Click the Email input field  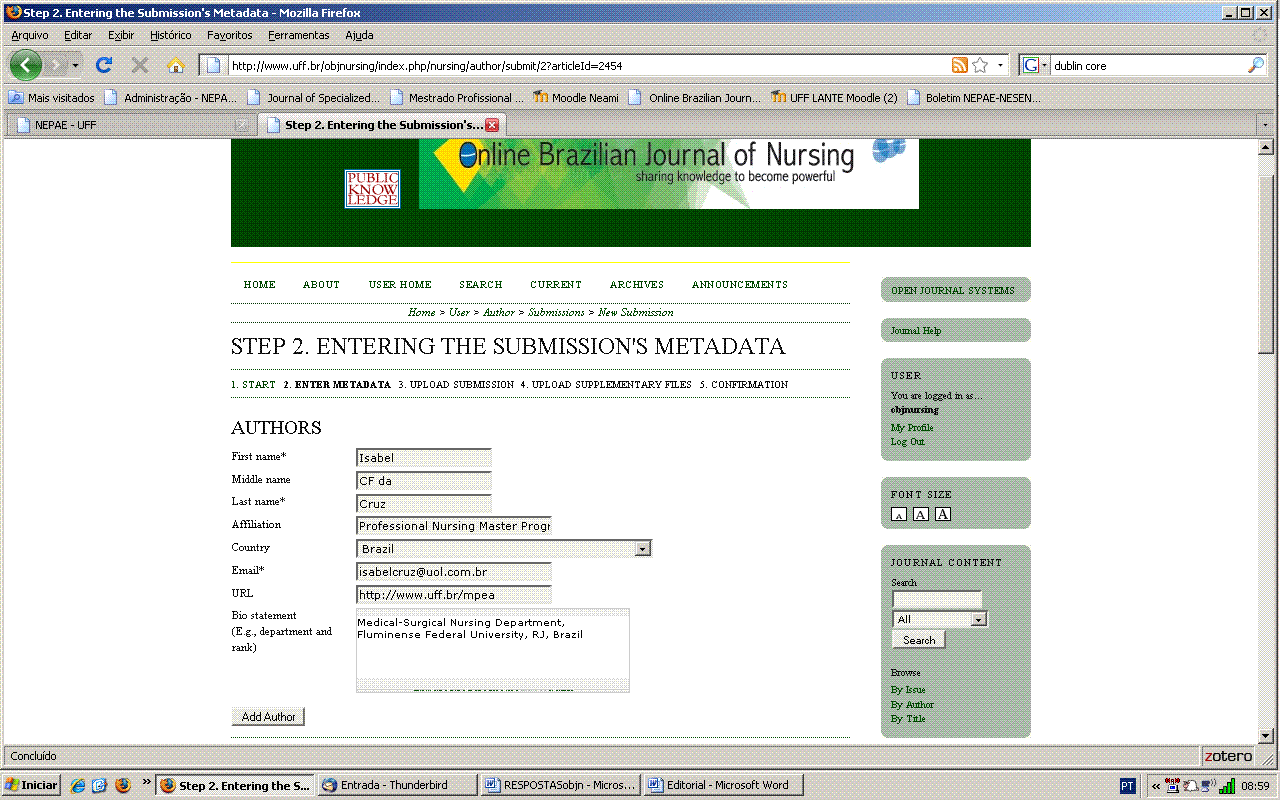pos(453,572)
